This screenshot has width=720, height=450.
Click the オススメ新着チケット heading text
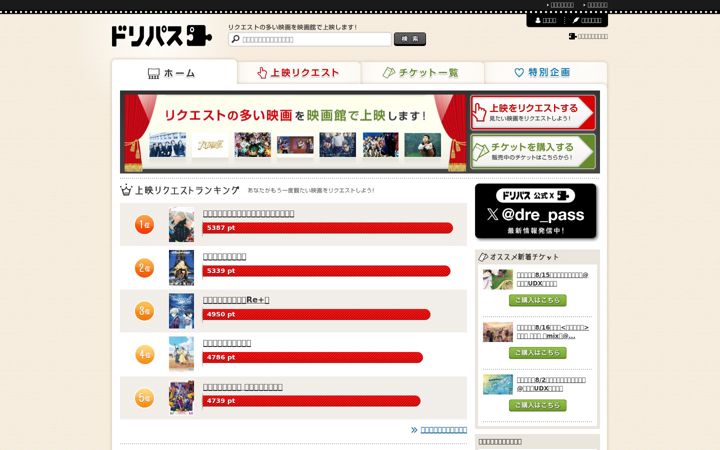pyautogui.click(x=524, y=257)
